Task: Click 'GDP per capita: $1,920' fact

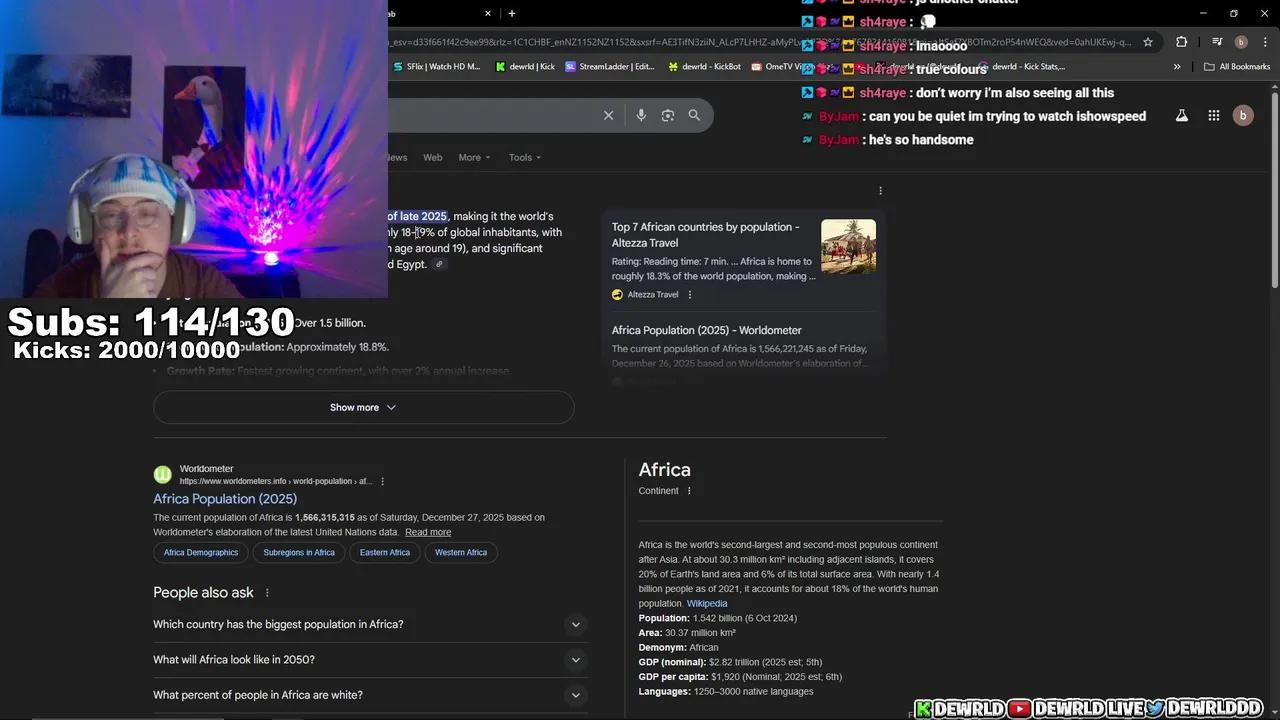Action: click(740, 677)
